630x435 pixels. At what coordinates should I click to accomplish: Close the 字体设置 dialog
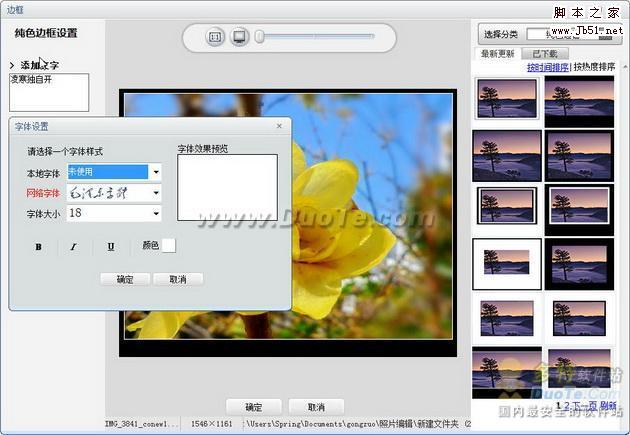(x=279, y=126)
